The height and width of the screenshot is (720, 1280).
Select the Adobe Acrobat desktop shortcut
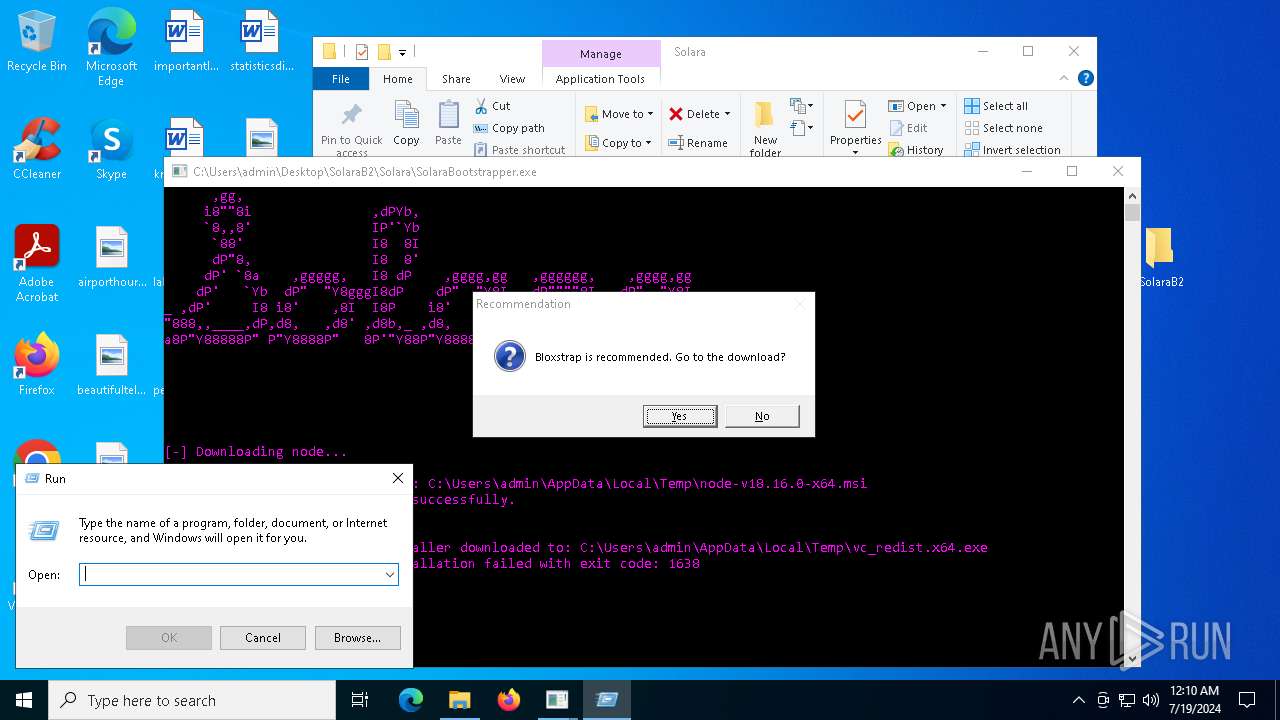click(37, 263)
